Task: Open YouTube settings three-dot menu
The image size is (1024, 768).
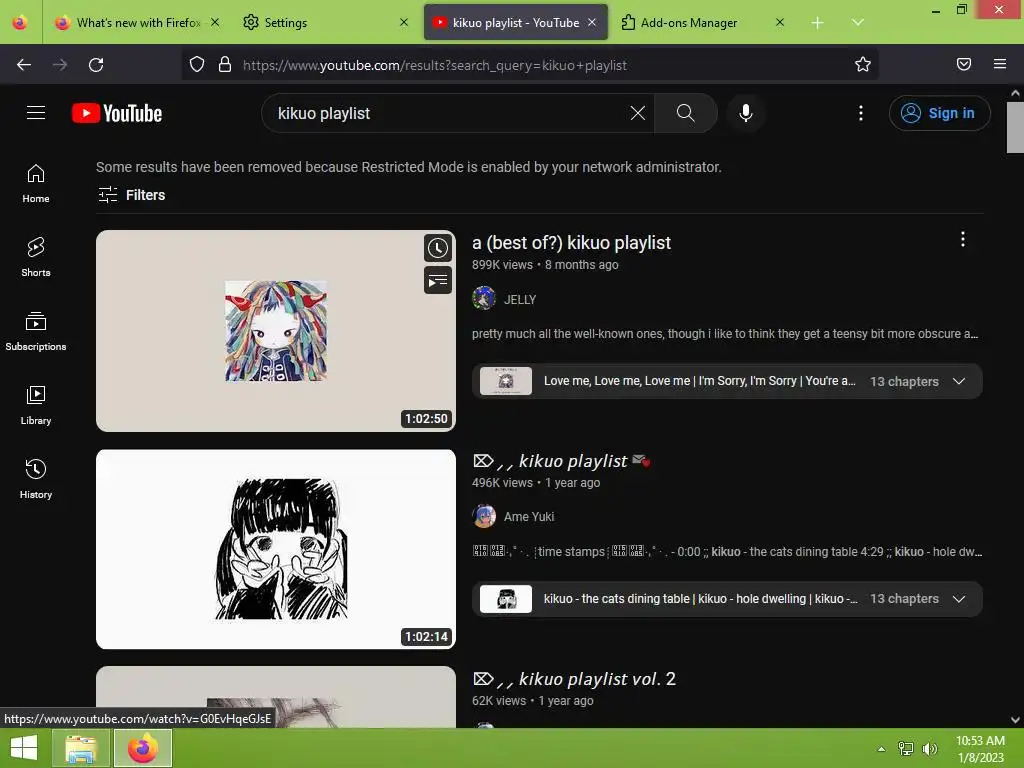Action: click(x=861, y=113)
